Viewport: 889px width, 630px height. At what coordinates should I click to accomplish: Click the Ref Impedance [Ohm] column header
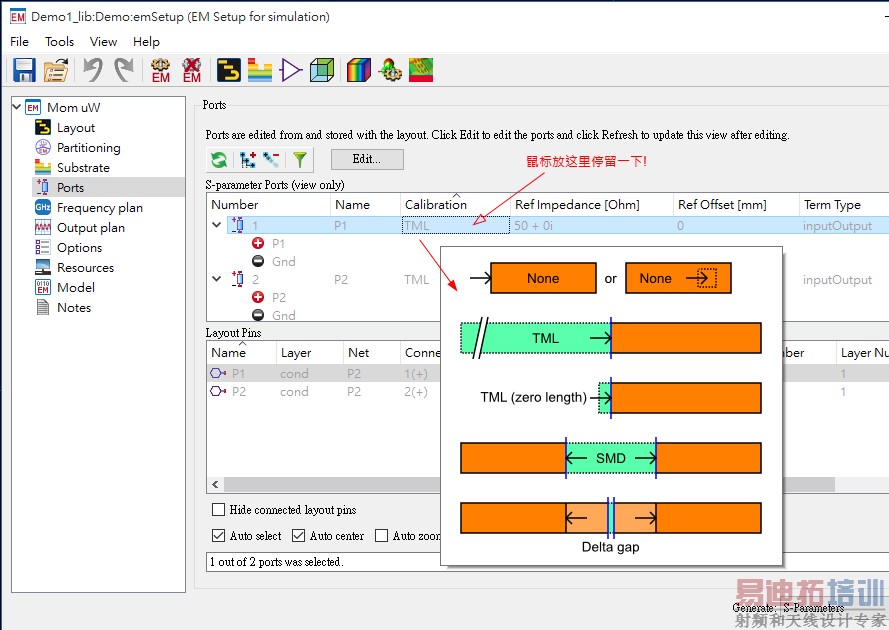tap(591, 204)
